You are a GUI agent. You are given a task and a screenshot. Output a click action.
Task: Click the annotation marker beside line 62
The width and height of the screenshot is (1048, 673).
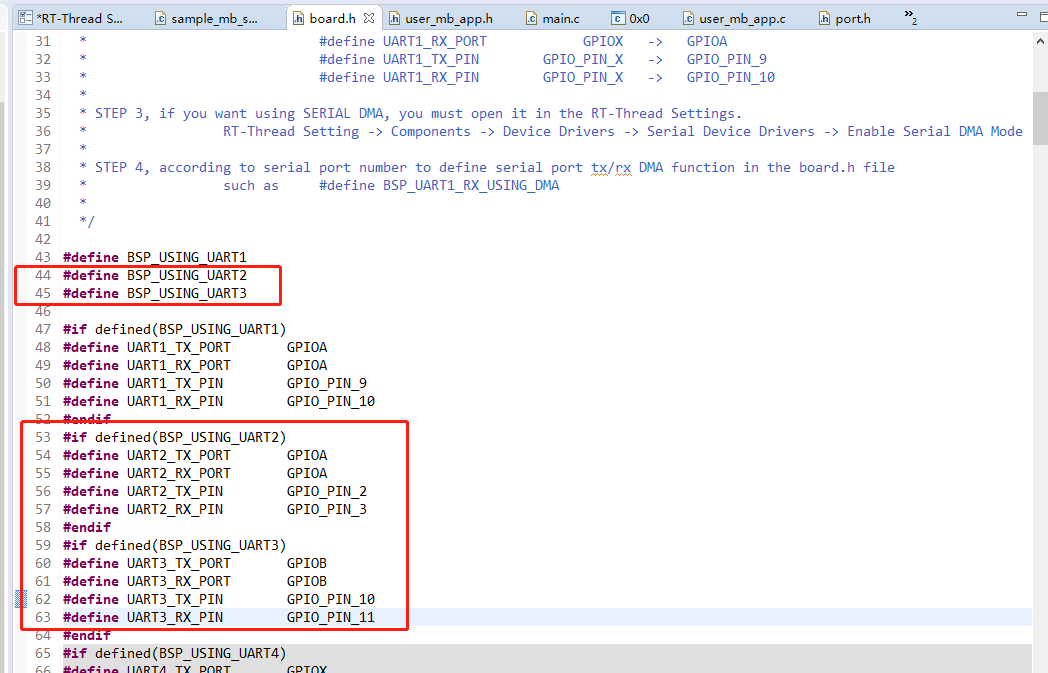click(x=20, y=598)
